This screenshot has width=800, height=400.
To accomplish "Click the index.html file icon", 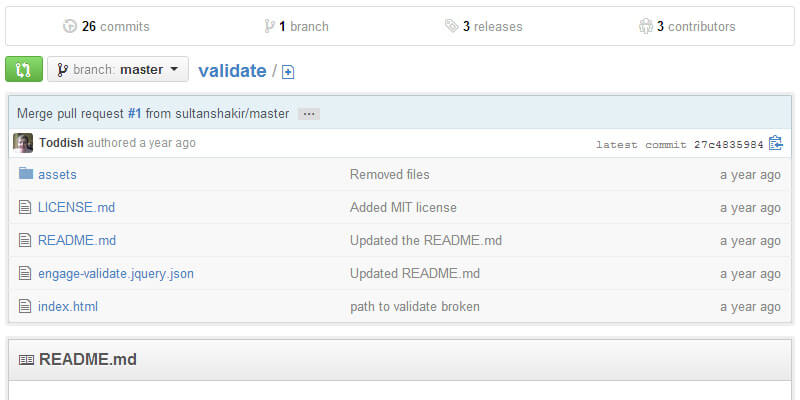I will point(25,306).
